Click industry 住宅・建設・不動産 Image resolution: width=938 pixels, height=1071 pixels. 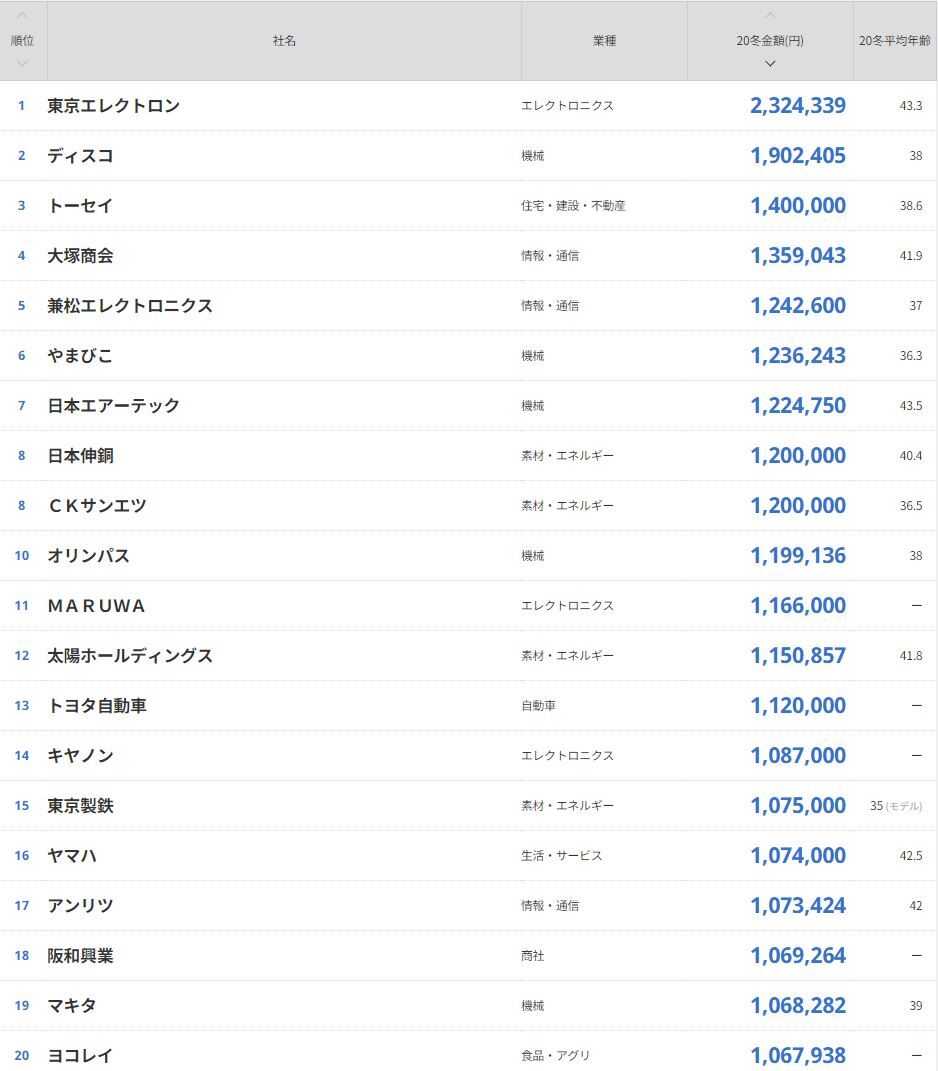click(x=573, y=206)
